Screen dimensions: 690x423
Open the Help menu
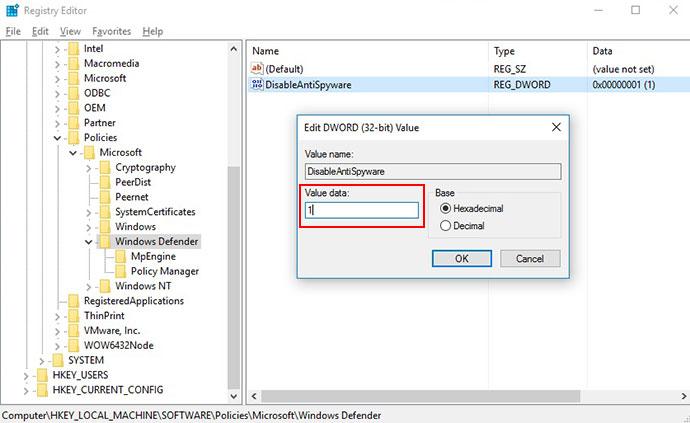(153, 31)
